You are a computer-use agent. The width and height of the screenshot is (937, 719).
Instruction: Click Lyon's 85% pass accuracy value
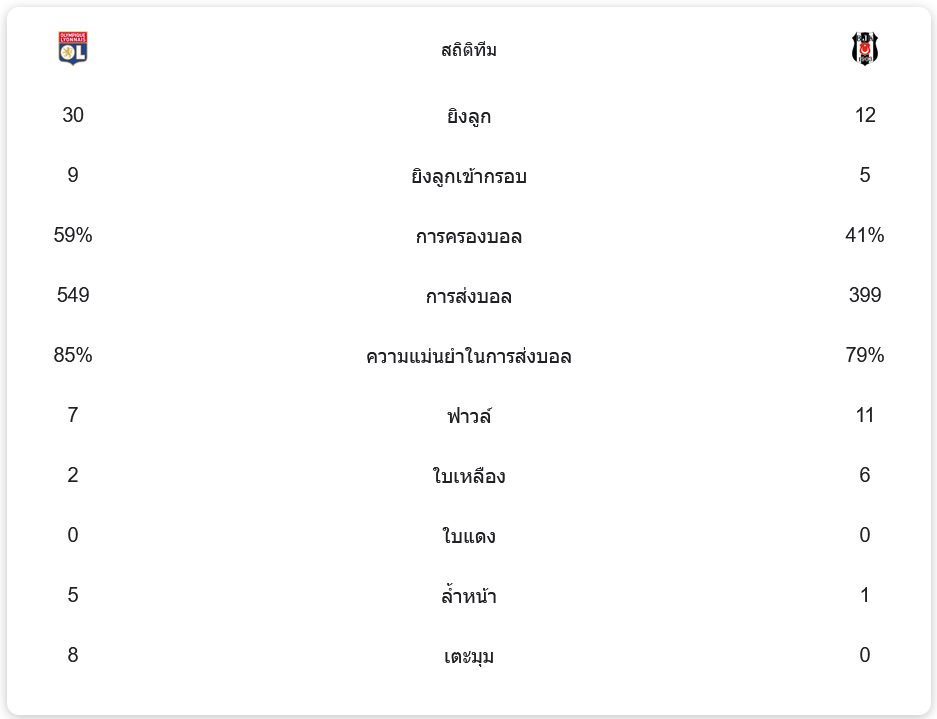coord(73,355)
